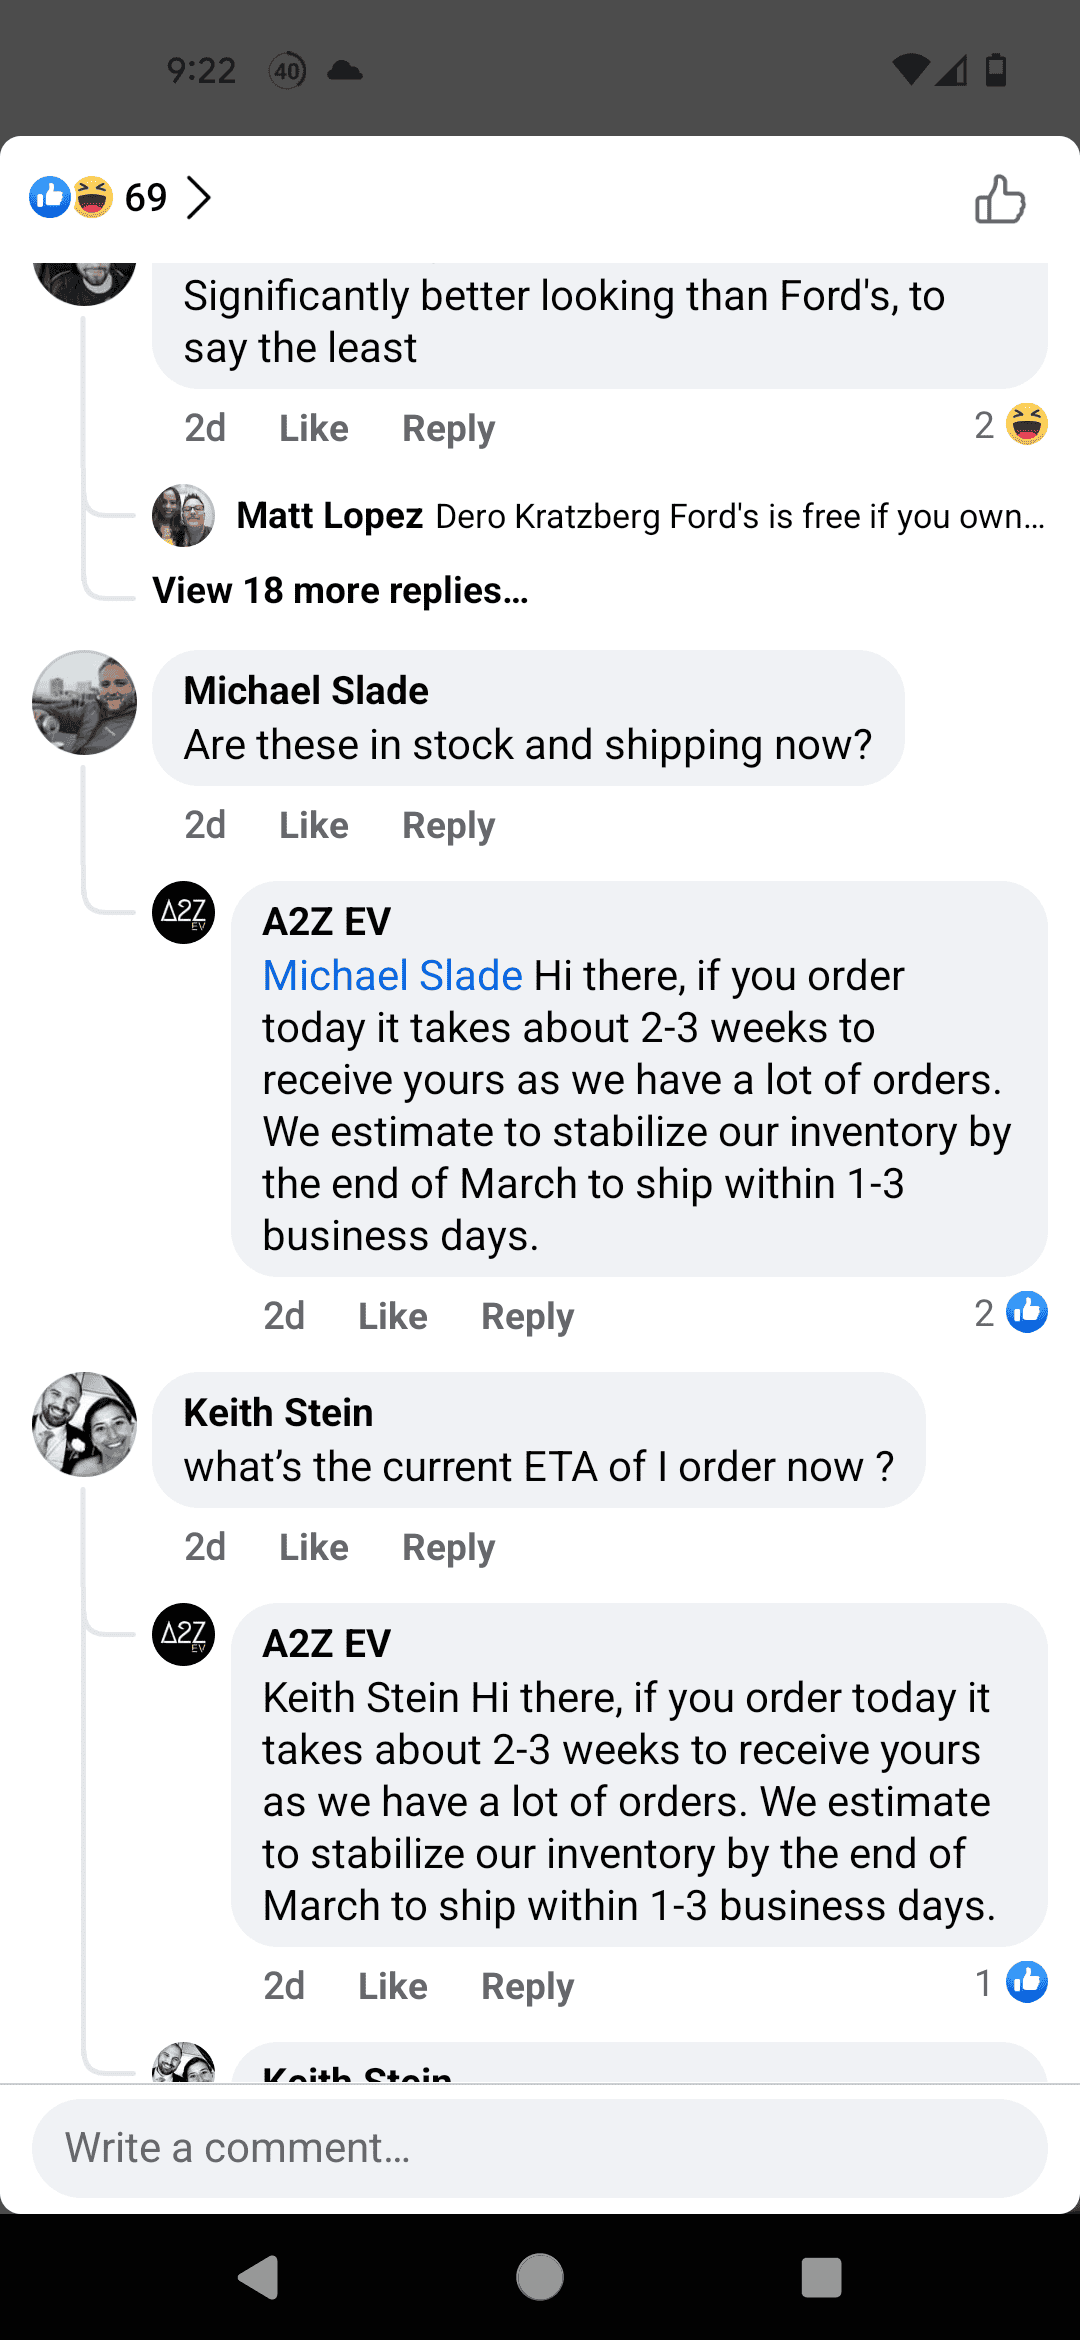Screen dimensions: 1080x2340
Task: Tap the large thumbs-up like icon
Action: (999, 200)
